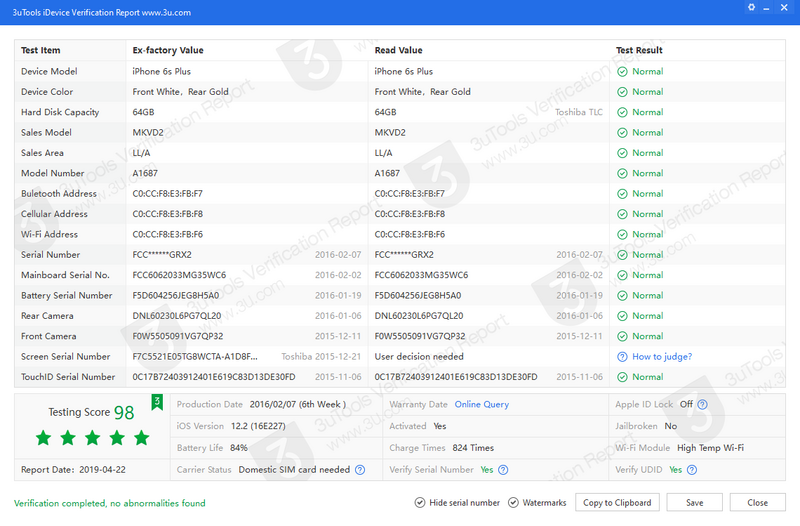The width and height of the screenshot is (800, 526).
Task: Click the check icon in Rear Camera row
Action: click(x=622, y=316)
